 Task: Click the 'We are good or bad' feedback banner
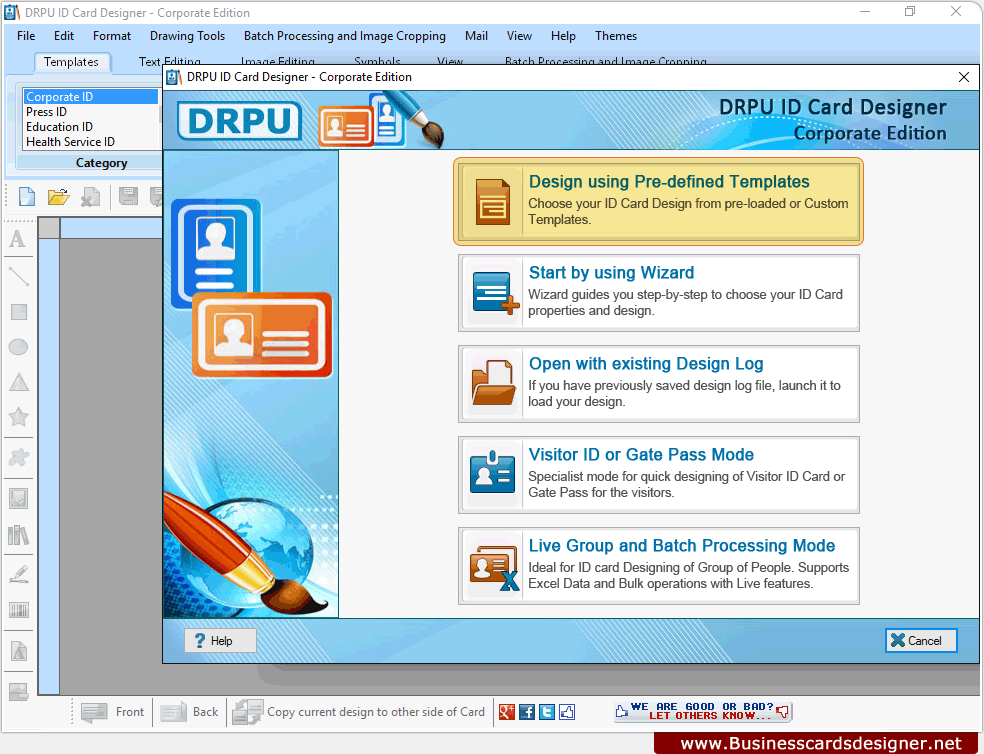coord(703,711)
